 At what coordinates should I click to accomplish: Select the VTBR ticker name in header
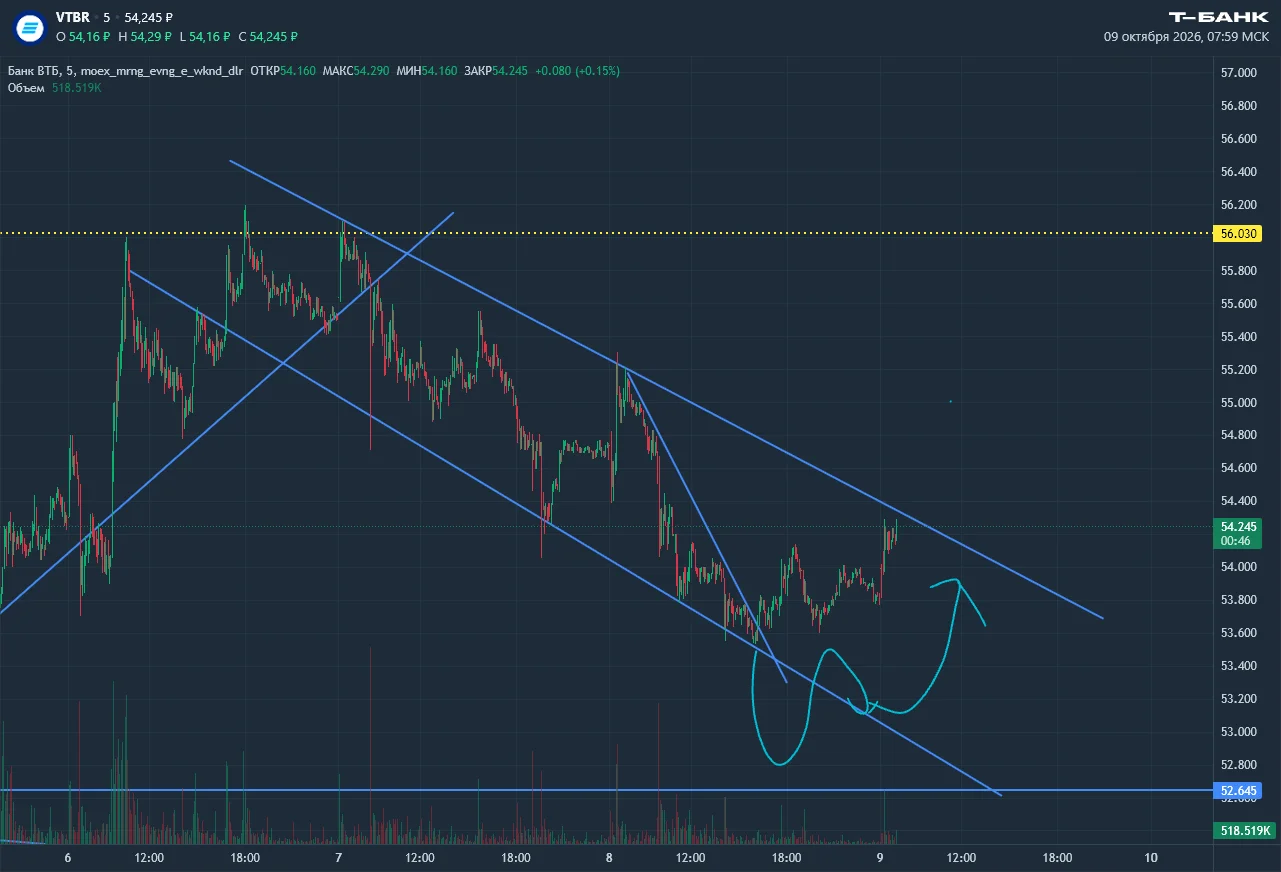[71, 17]
